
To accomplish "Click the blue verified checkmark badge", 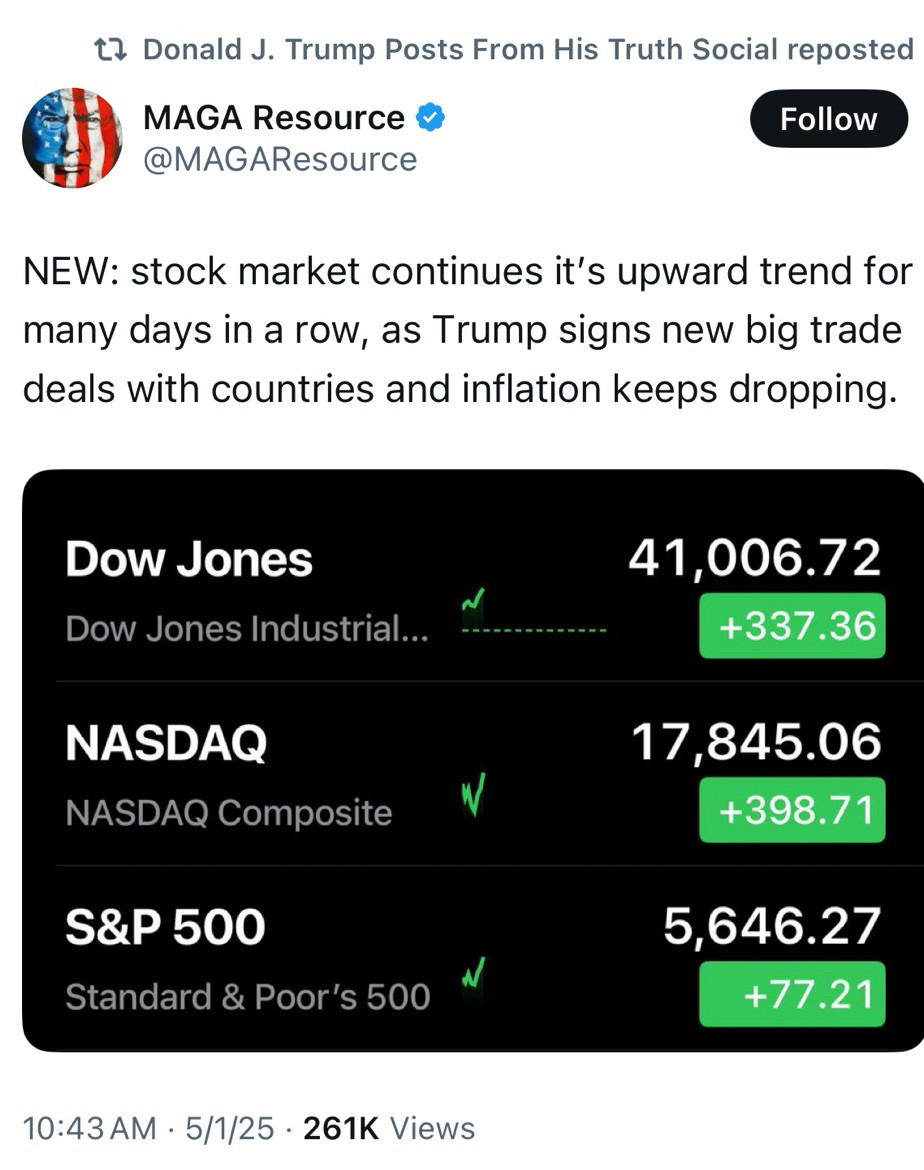I will [x=430, y=118].
